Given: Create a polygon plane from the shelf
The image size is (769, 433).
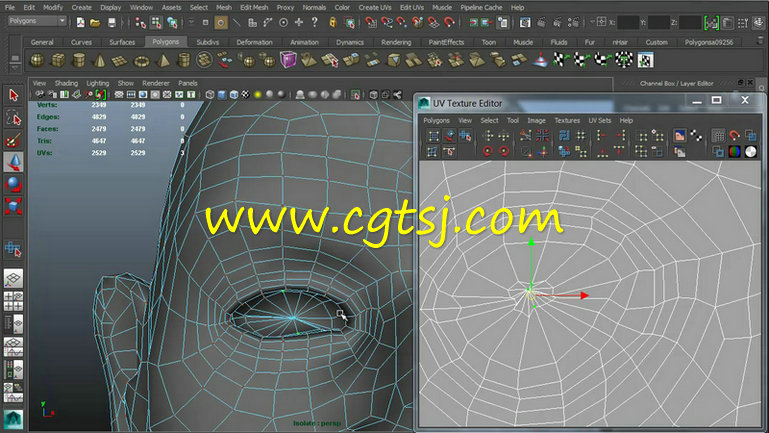Looking at the screenshot, I should coord(120,61).
